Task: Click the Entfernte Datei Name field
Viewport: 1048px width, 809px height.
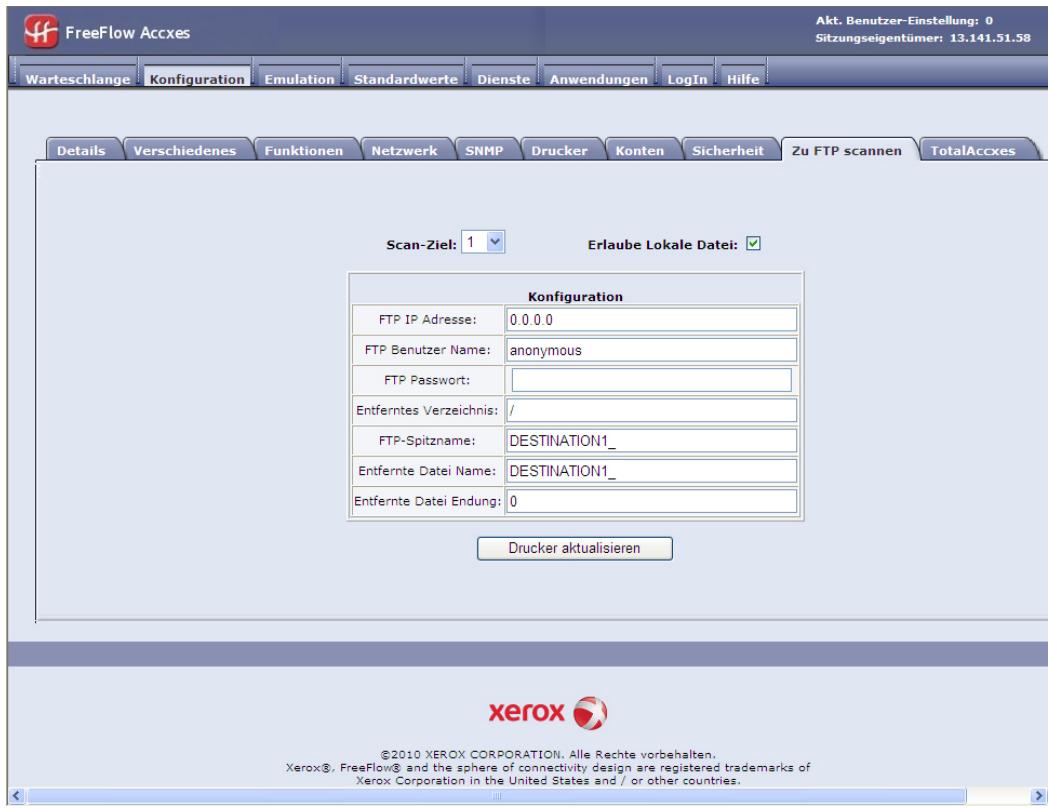Action: (x=651, y=471)
